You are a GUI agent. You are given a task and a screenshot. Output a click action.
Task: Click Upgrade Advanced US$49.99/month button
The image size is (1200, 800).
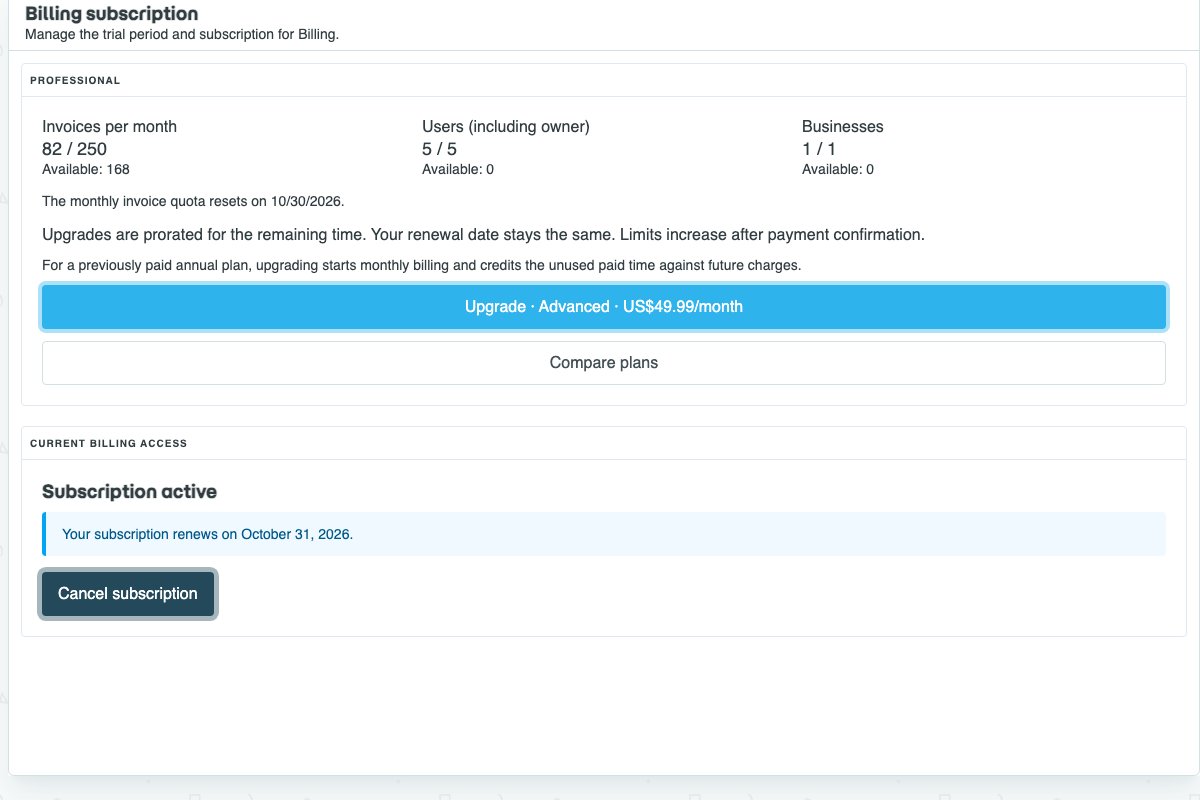tap(604, 307)
